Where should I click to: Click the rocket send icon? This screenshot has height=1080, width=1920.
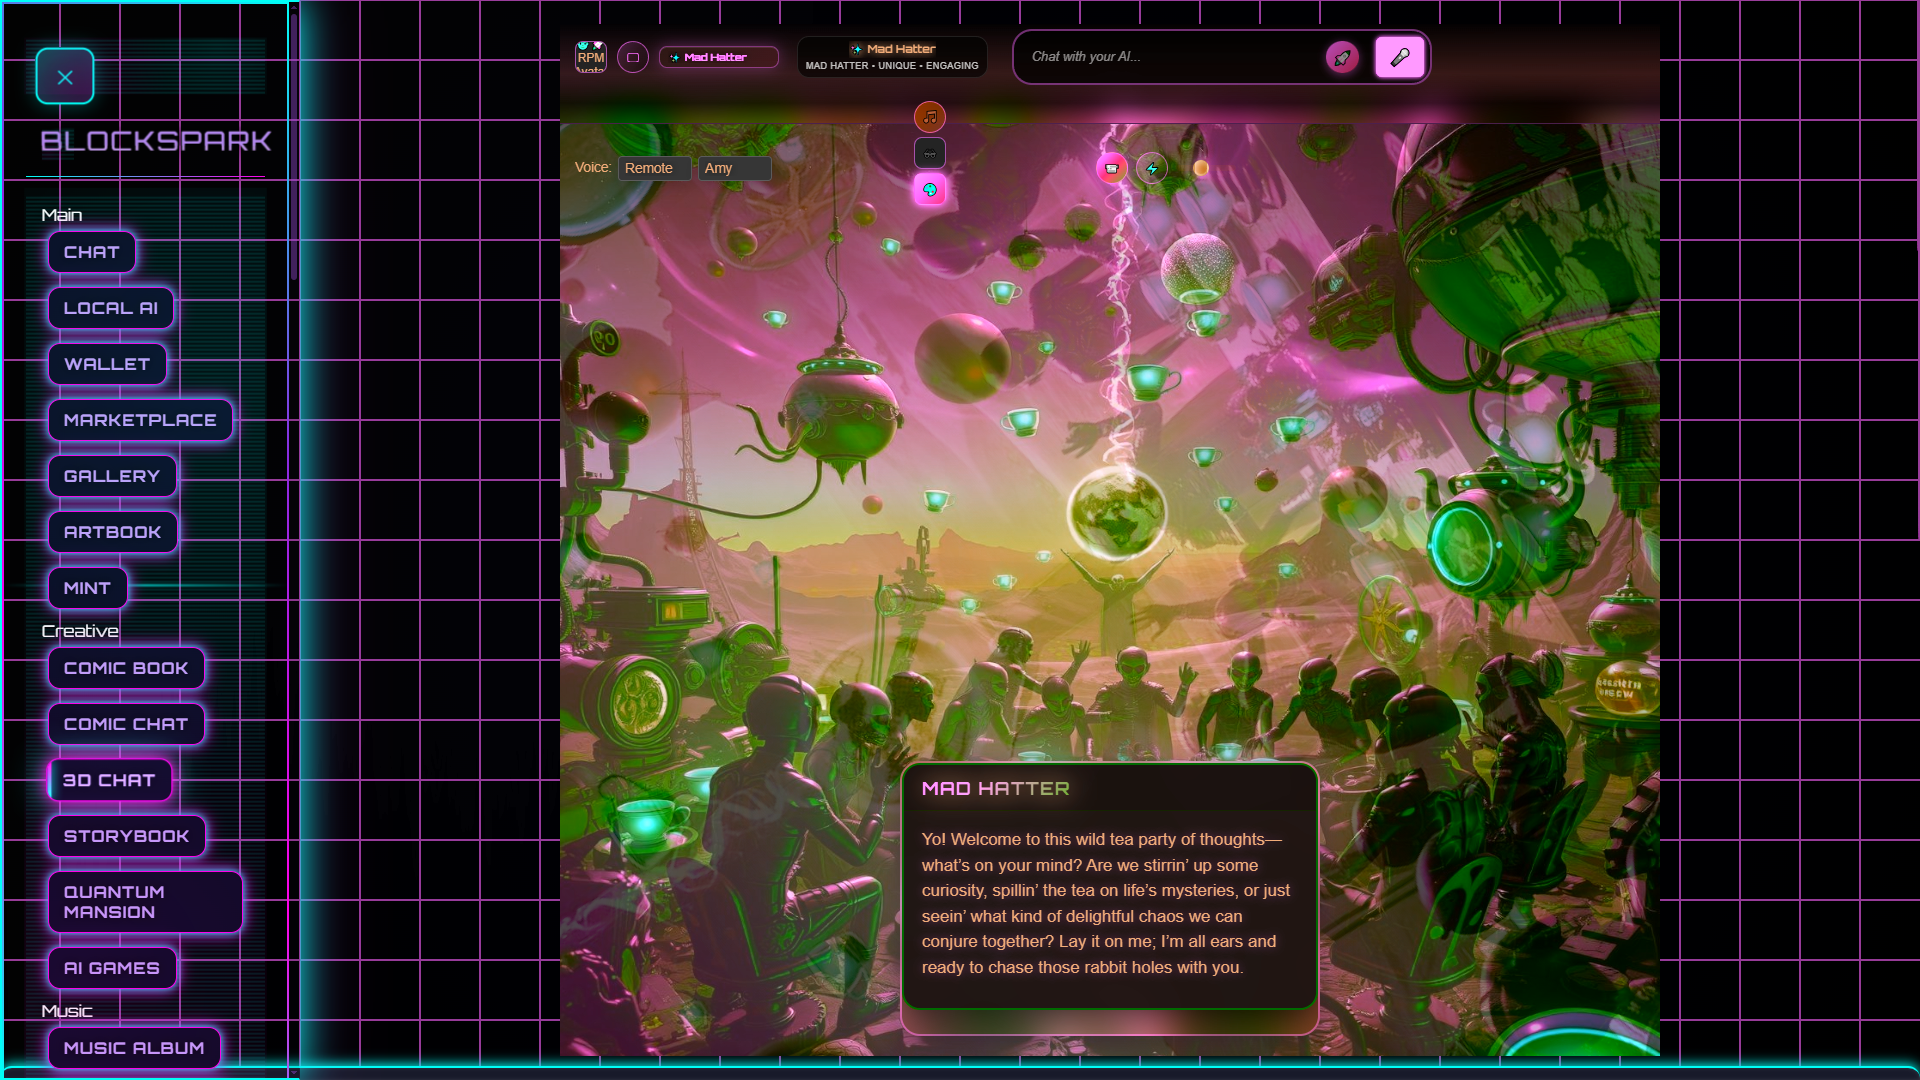[1341, 58]
